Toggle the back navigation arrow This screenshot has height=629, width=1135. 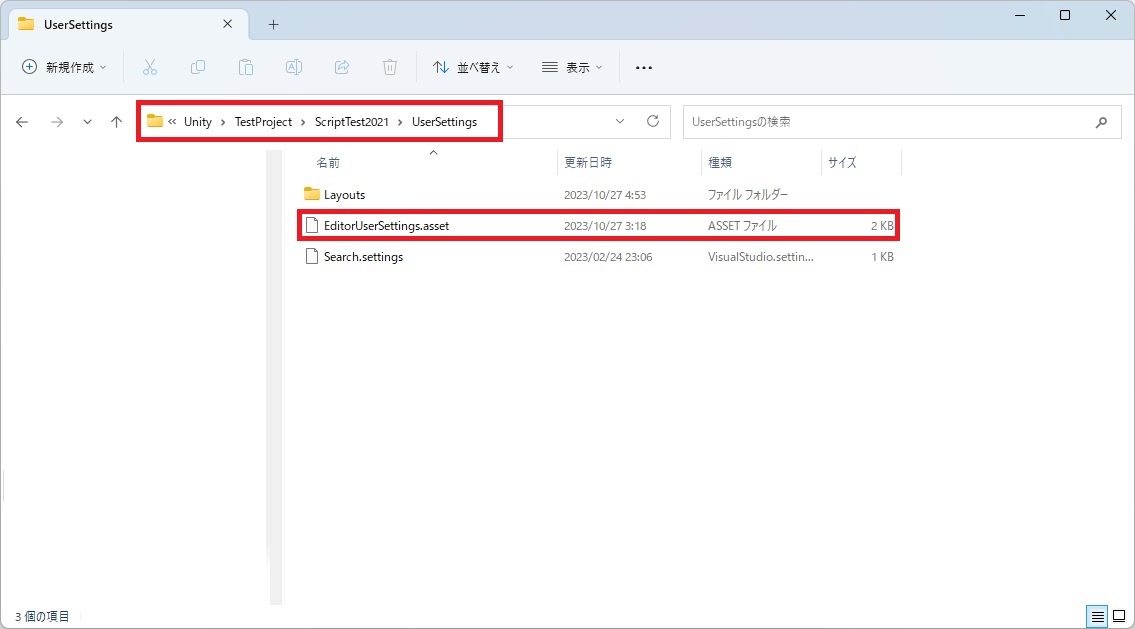(x=22, y=121)
